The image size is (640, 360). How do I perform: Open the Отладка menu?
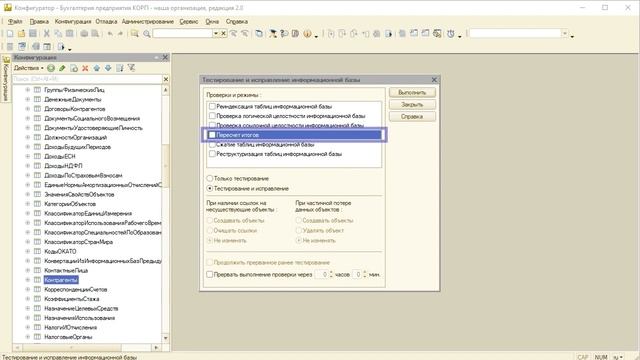click(107, 22)
